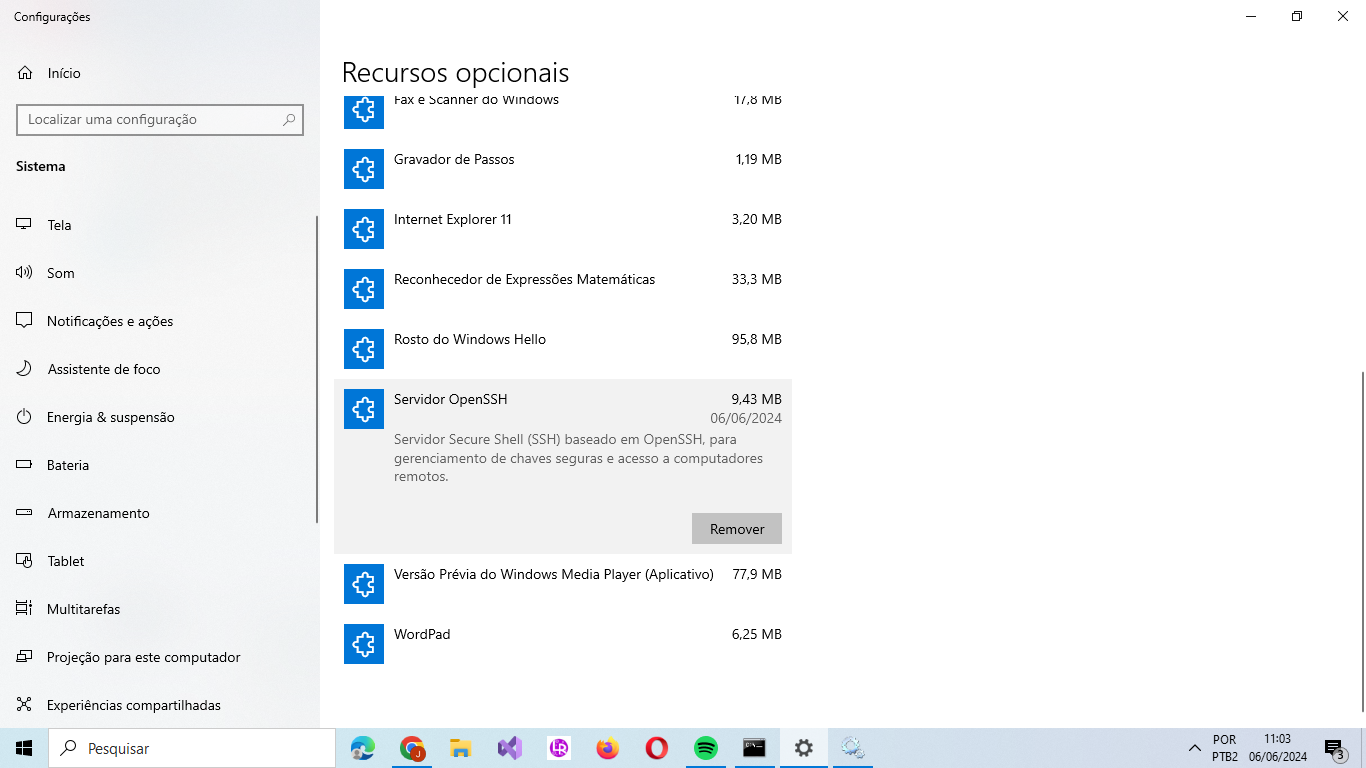
Task: Click the optional features list scrollbar
Action: [x=1362, y=540]
